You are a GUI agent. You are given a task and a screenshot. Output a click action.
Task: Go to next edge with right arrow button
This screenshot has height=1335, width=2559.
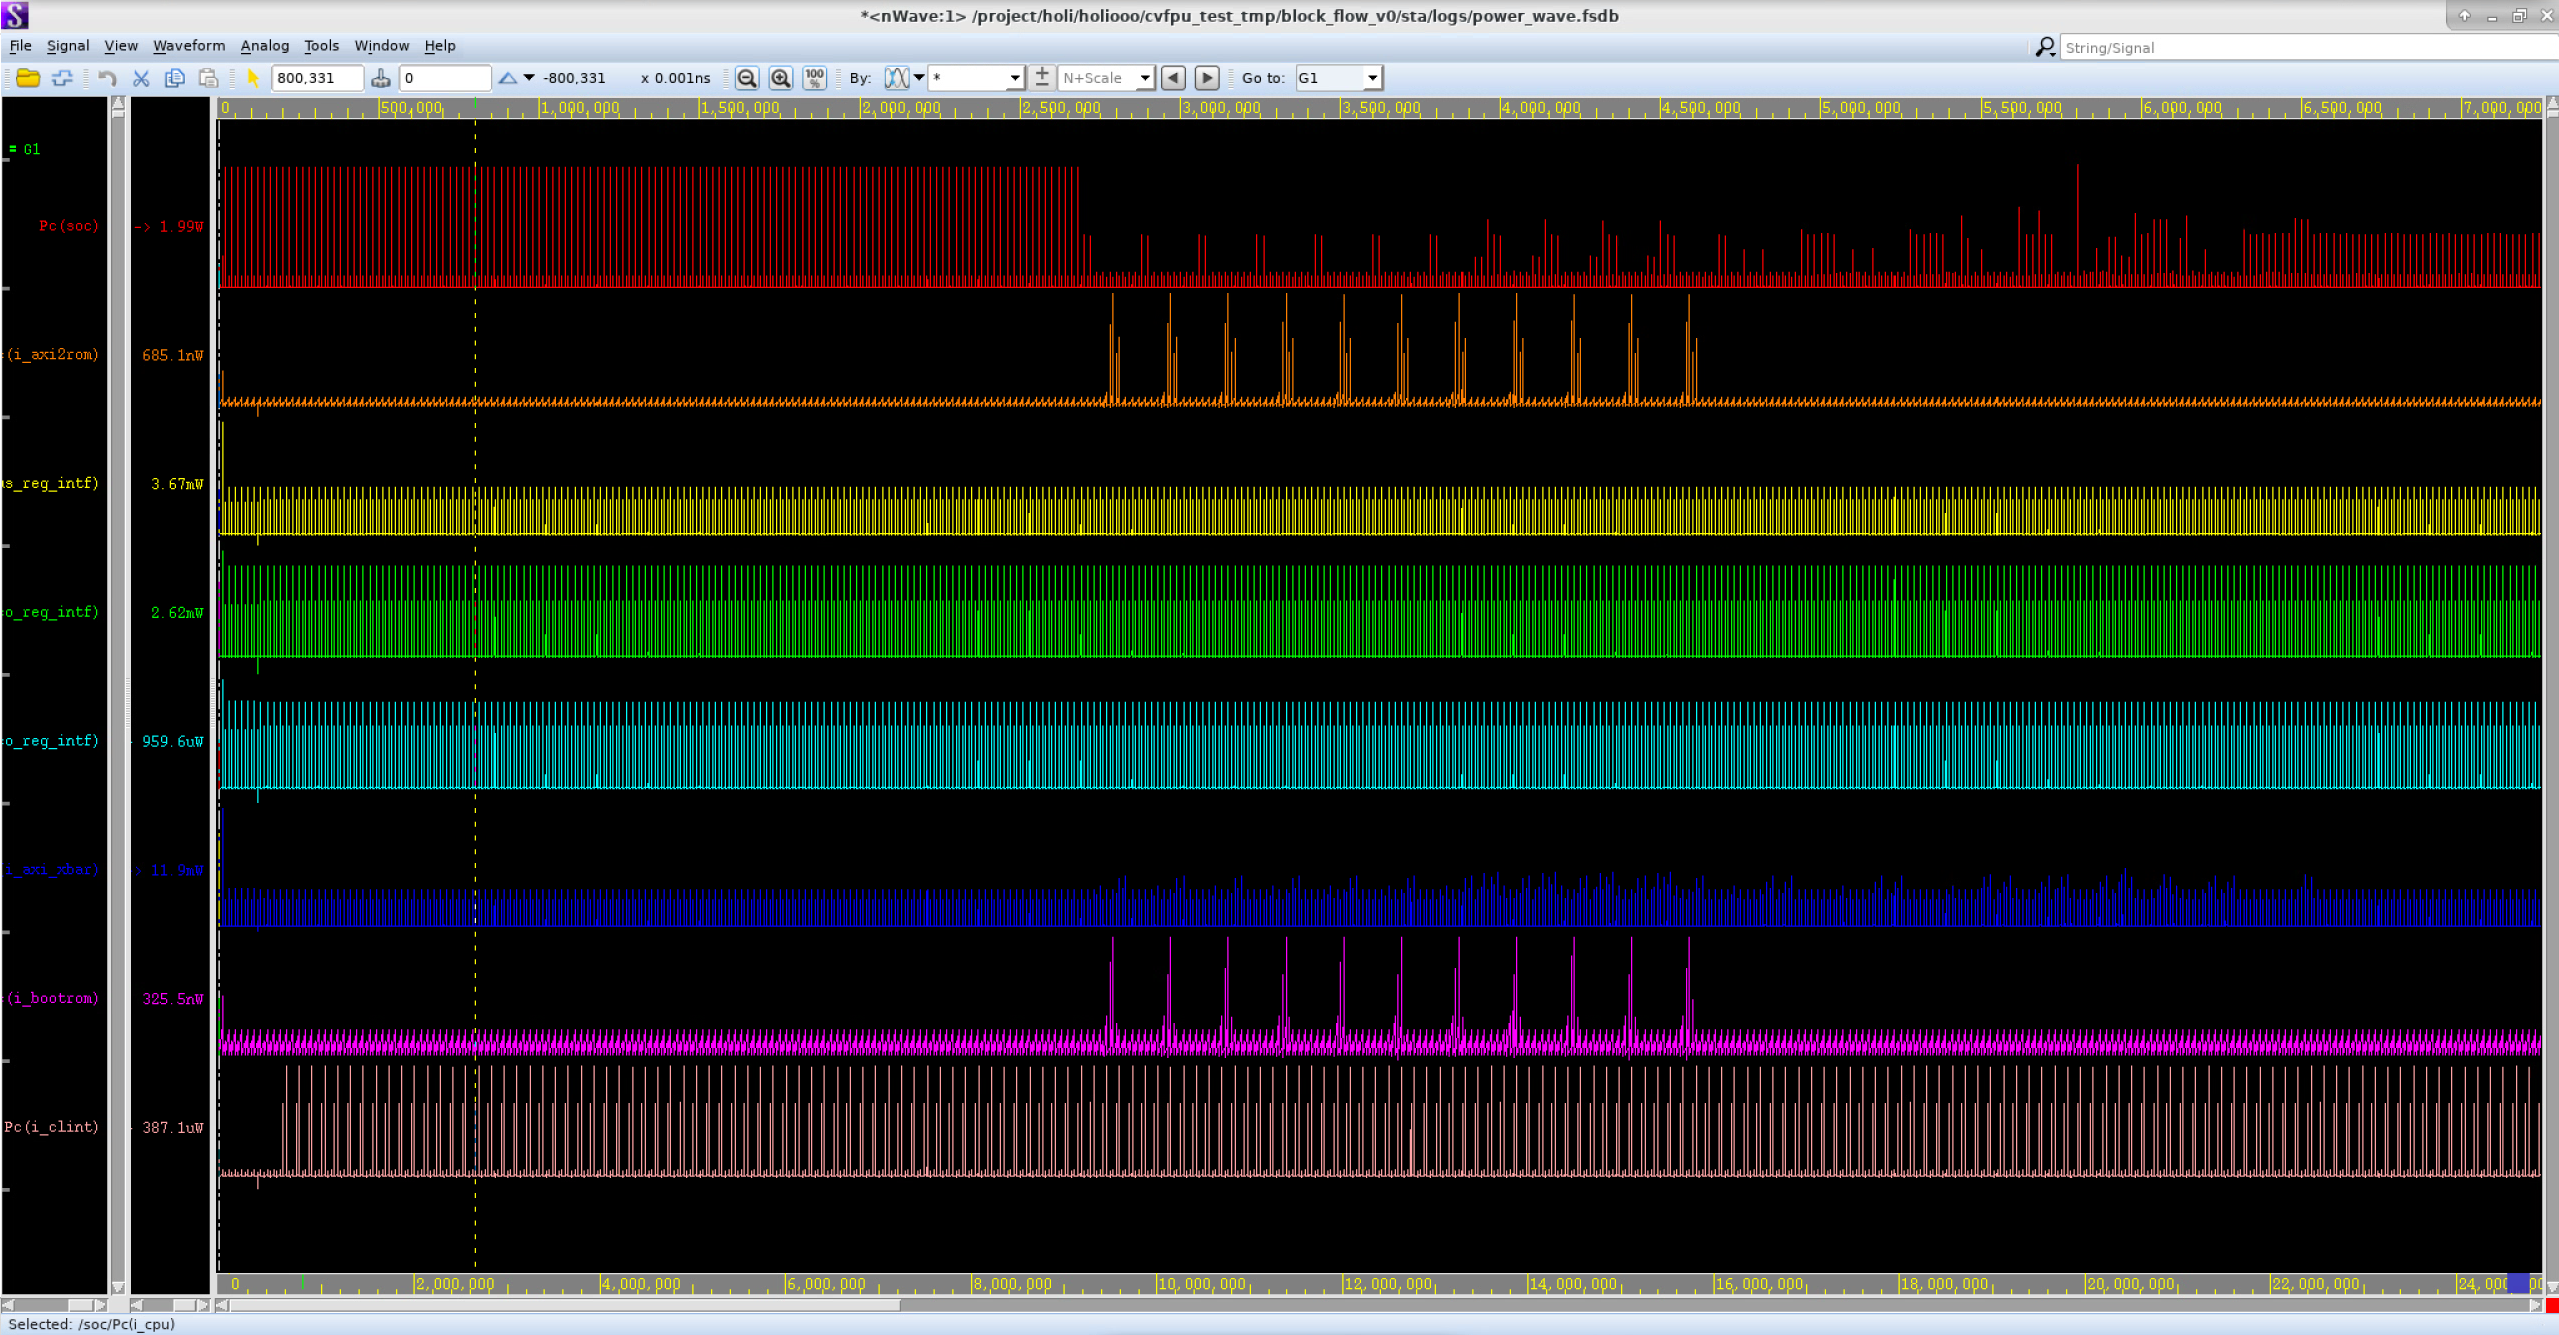1207,78
